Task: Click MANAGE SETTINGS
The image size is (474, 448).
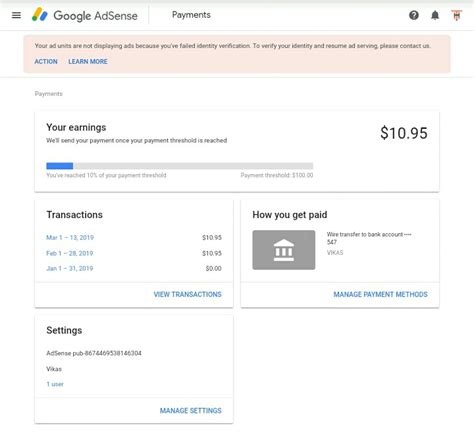Action: tap(191, 411)
